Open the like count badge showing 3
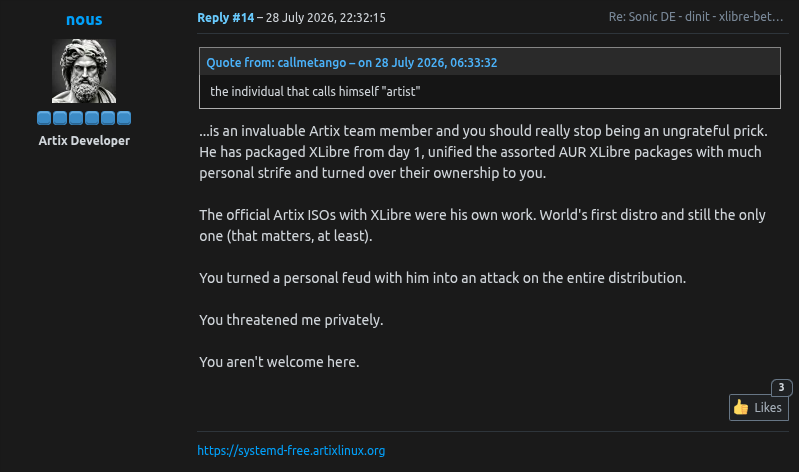This screenshot has height=472, width=799. point(781,387)
